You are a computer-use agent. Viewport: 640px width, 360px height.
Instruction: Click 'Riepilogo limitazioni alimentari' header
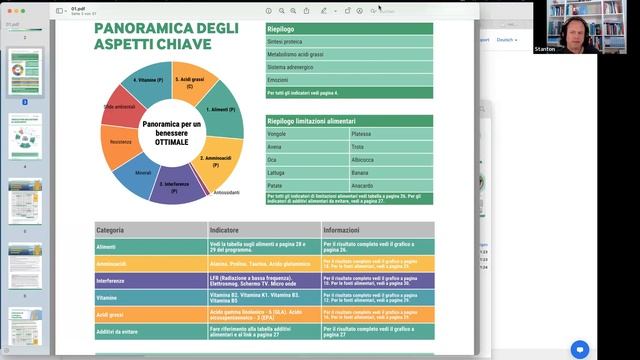click(x=349, y=121)
